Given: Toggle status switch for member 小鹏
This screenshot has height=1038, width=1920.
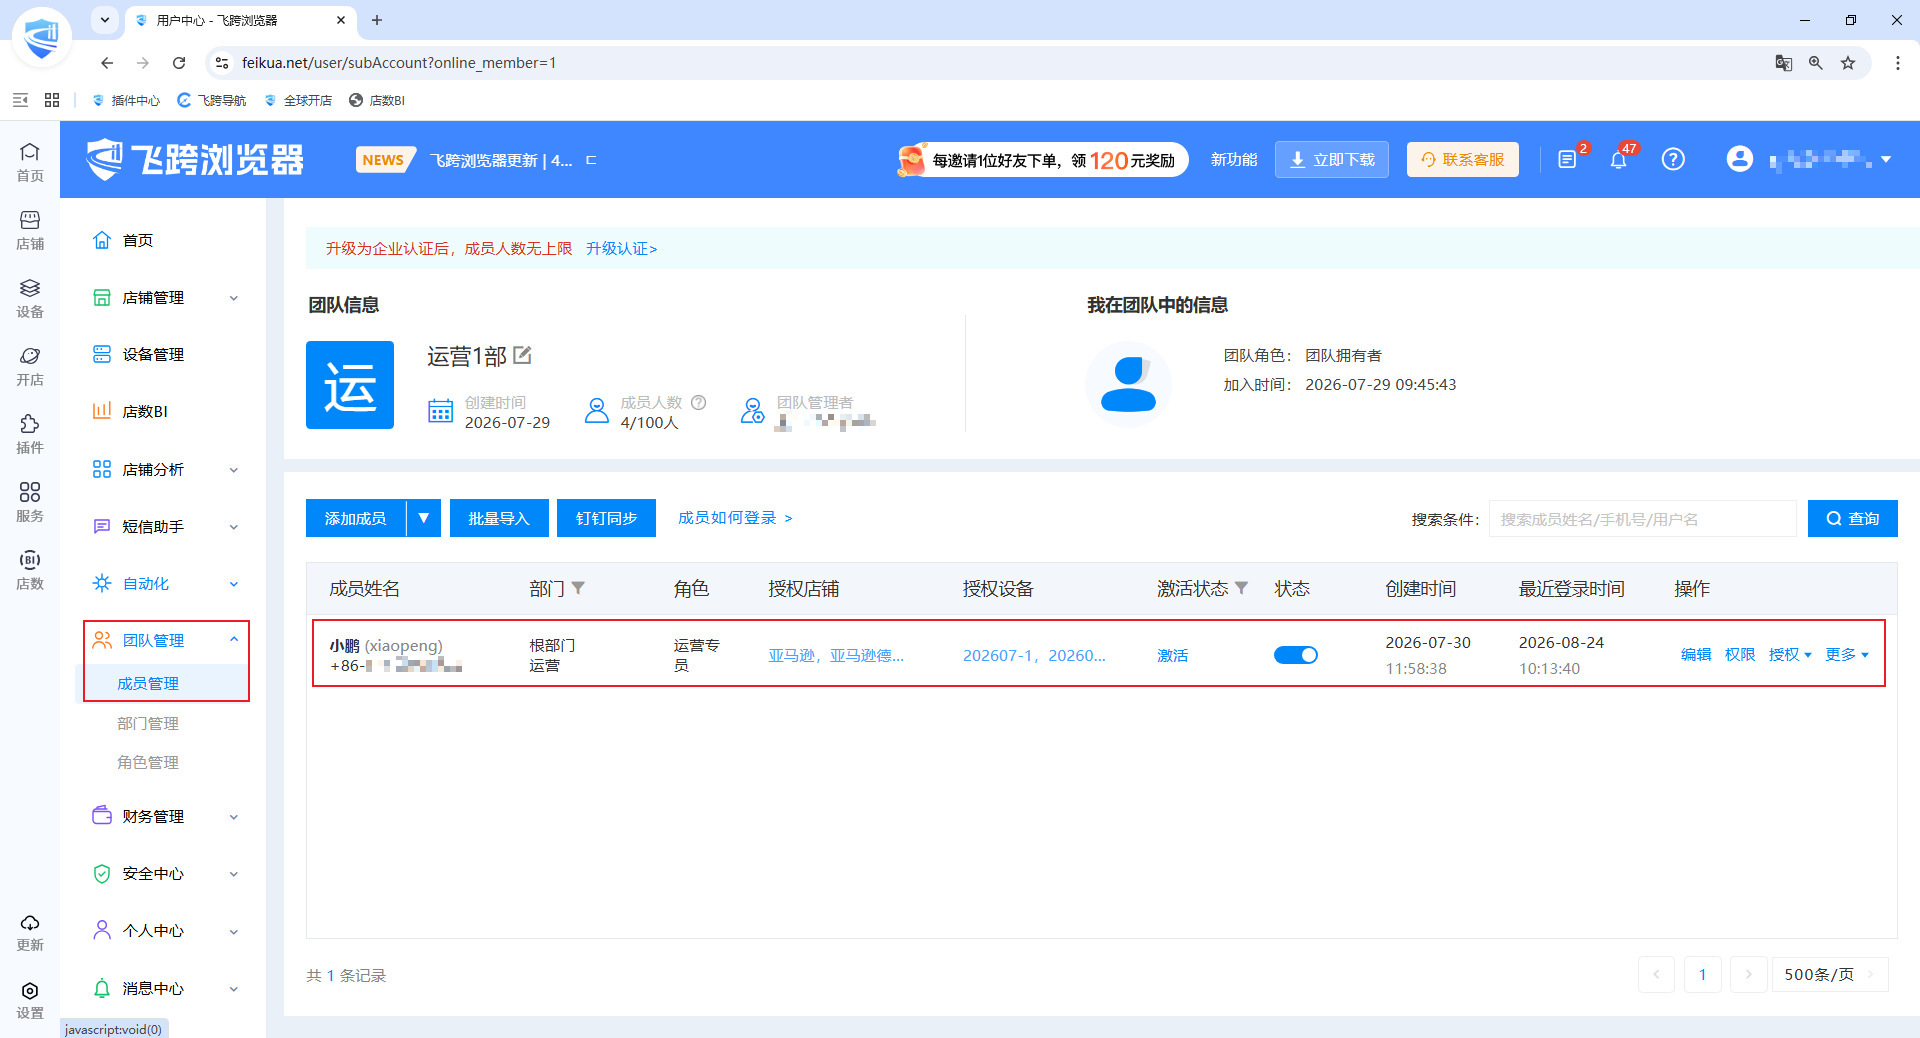Looking at the screenshot, I should 1295,655.
